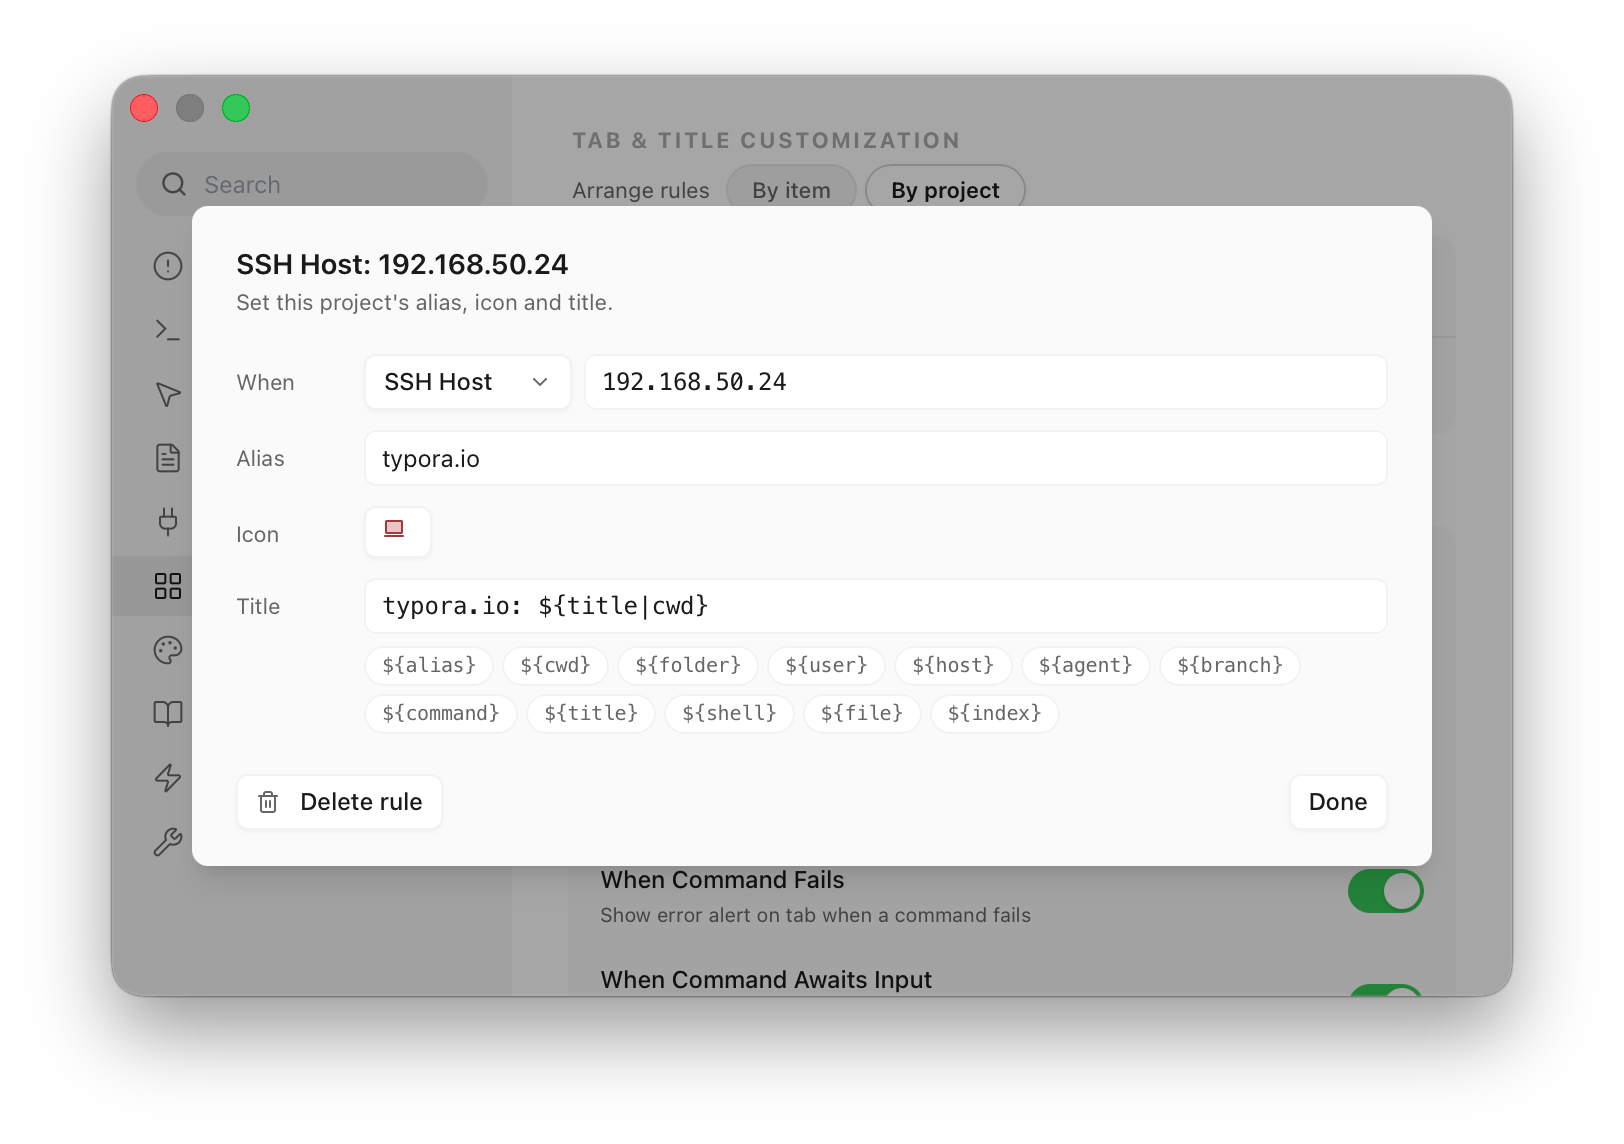The height and width of the screenshot is (1144, 1624).
Task: Click the 192.168.50.24 host input field
Action: pyautogui.click(x=985, y=382)
